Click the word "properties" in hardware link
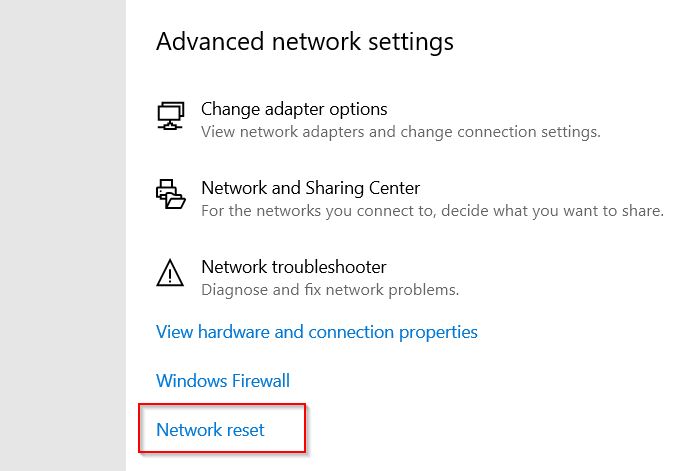The width and height of the screenshot is (684, 471). 438,333
